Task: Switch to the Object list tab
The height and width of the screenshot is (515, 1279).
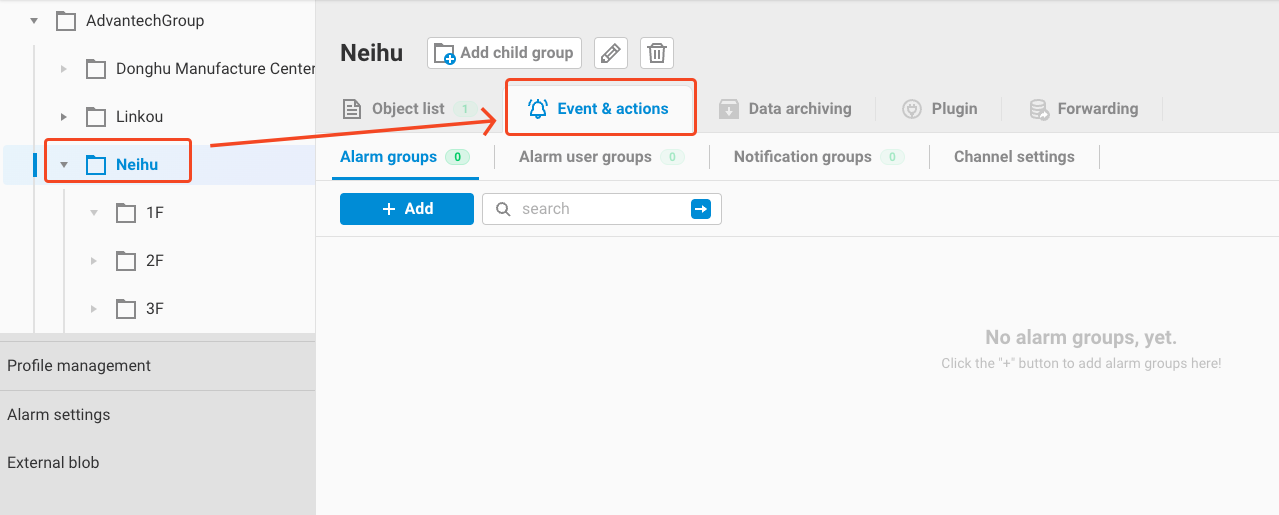Action: coord(408,109)
